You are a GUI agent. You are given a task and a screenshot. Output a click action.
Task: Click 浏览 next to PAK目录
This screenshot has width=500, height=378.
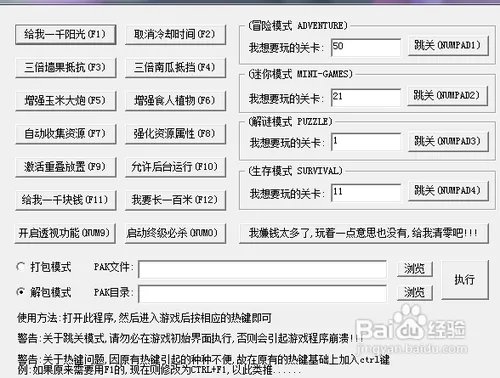coord(415,292)
